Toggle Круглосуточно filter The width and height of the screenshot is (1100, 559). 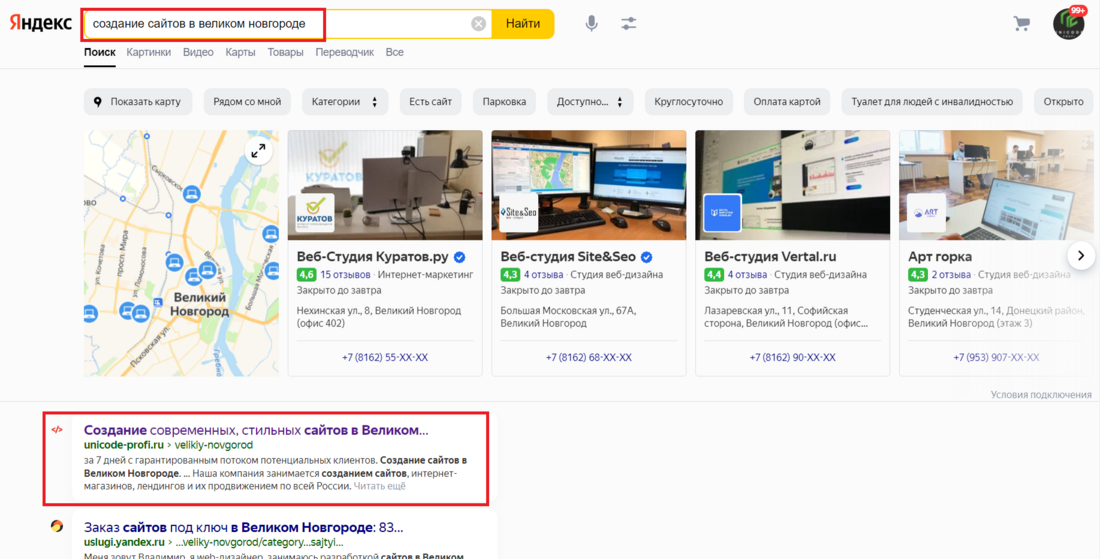tap(688, 102)
